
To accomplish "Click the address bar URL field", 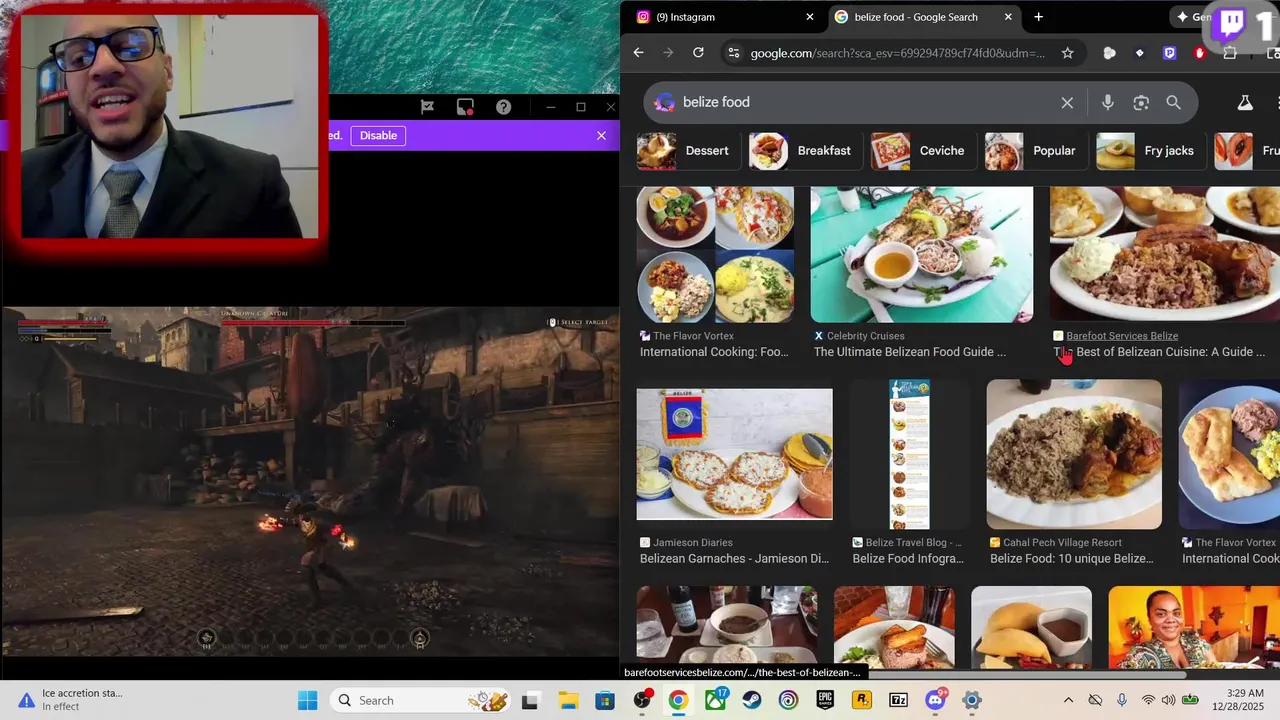I will [x=897, y=53].
